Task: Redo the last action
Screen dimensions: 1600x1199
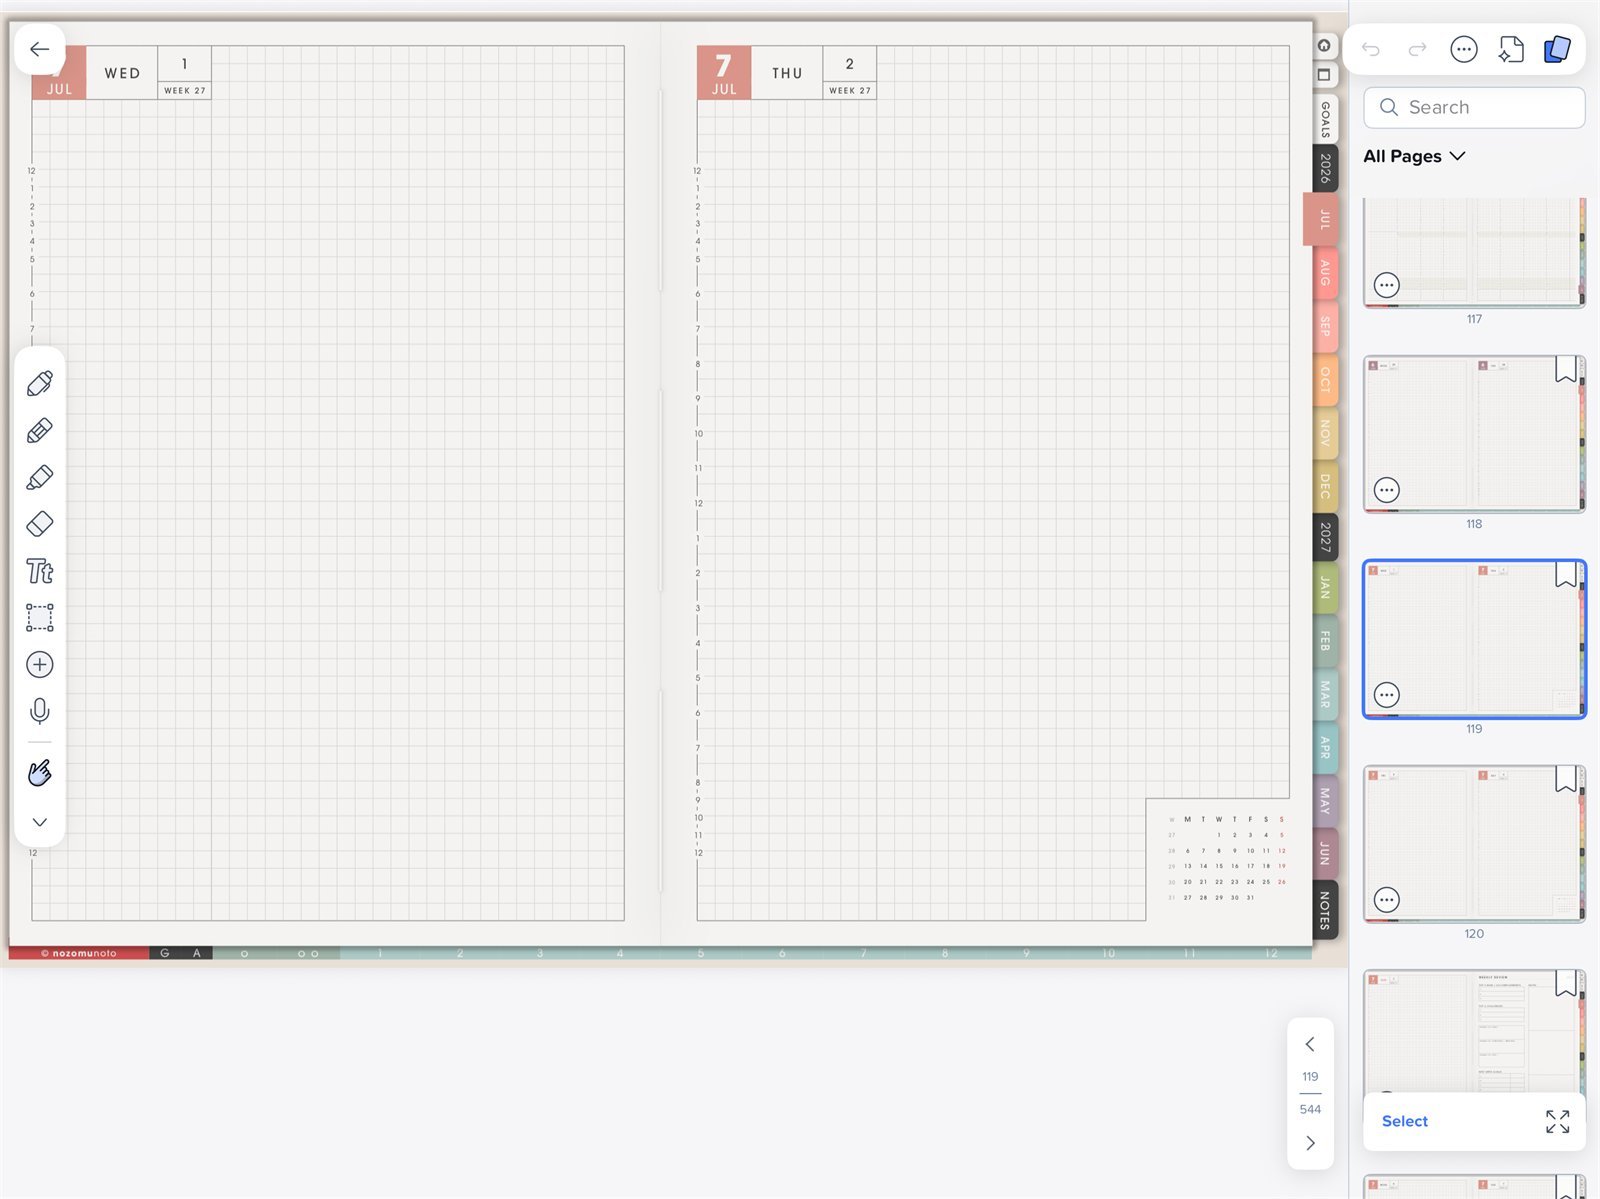Action: 1417,49
